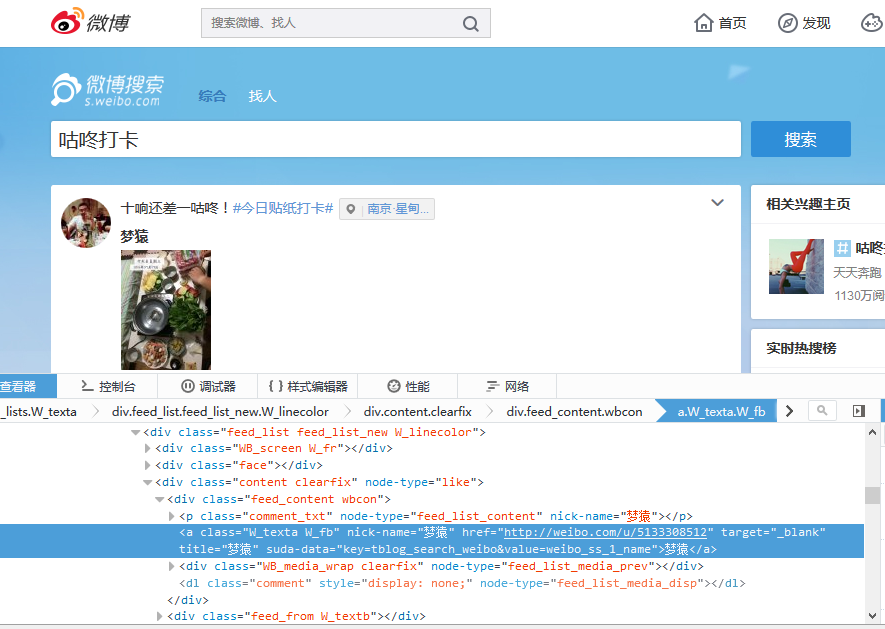Collapse the feed_content wbcon div node
The height and width of the screenshot is (629, 885).
(x=159, y=499)
